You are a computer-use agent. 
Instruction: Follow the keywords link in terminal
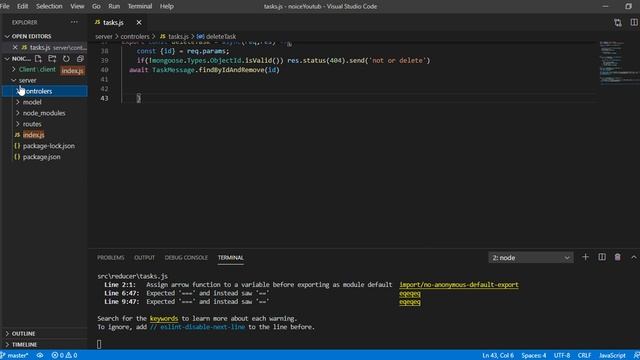coord(164,318)
